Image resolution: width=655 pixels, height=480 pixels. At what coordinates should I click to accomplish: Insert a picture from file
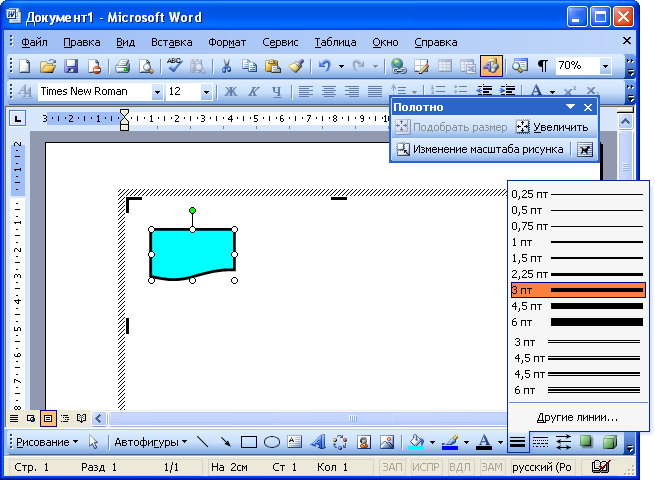coord(387,442)
